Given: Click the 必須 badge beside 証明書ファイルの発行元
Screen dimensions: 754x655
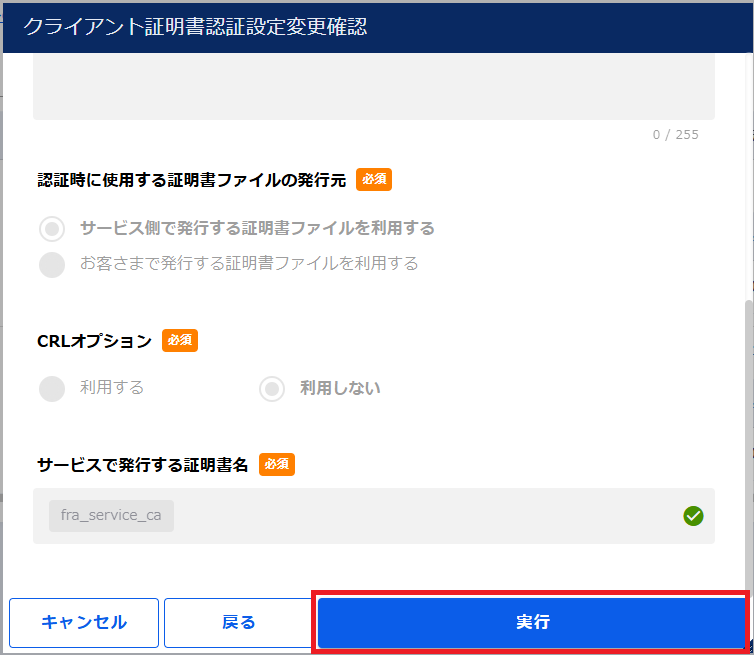Looking at the screenshot, I should [x=374, y=179].
